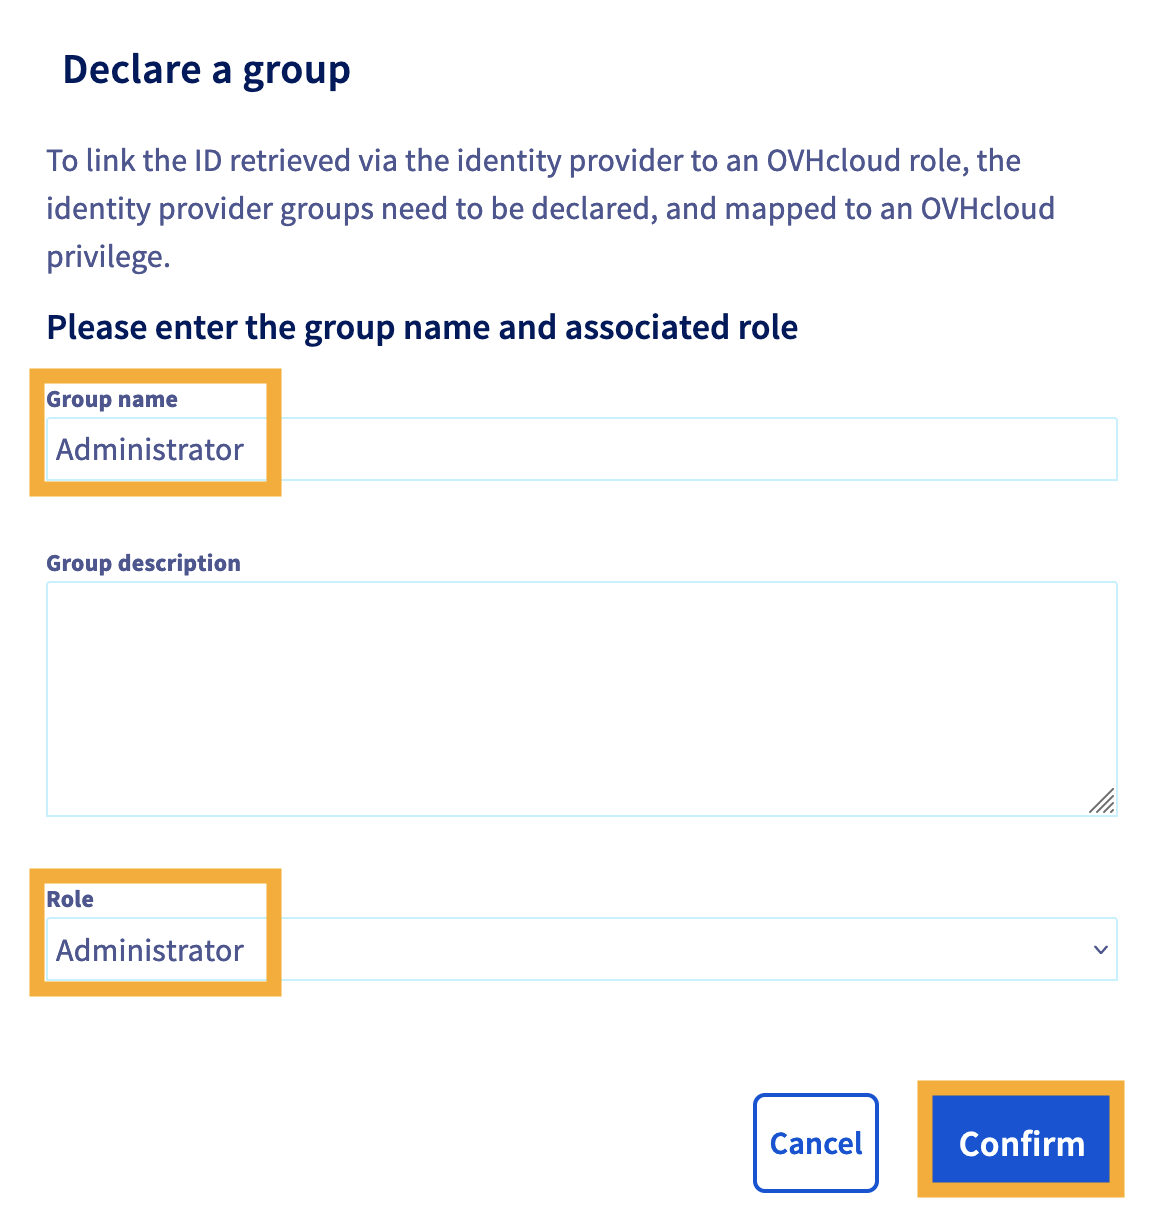
Task: Click the 'Group name' field label
Action: 112,399
